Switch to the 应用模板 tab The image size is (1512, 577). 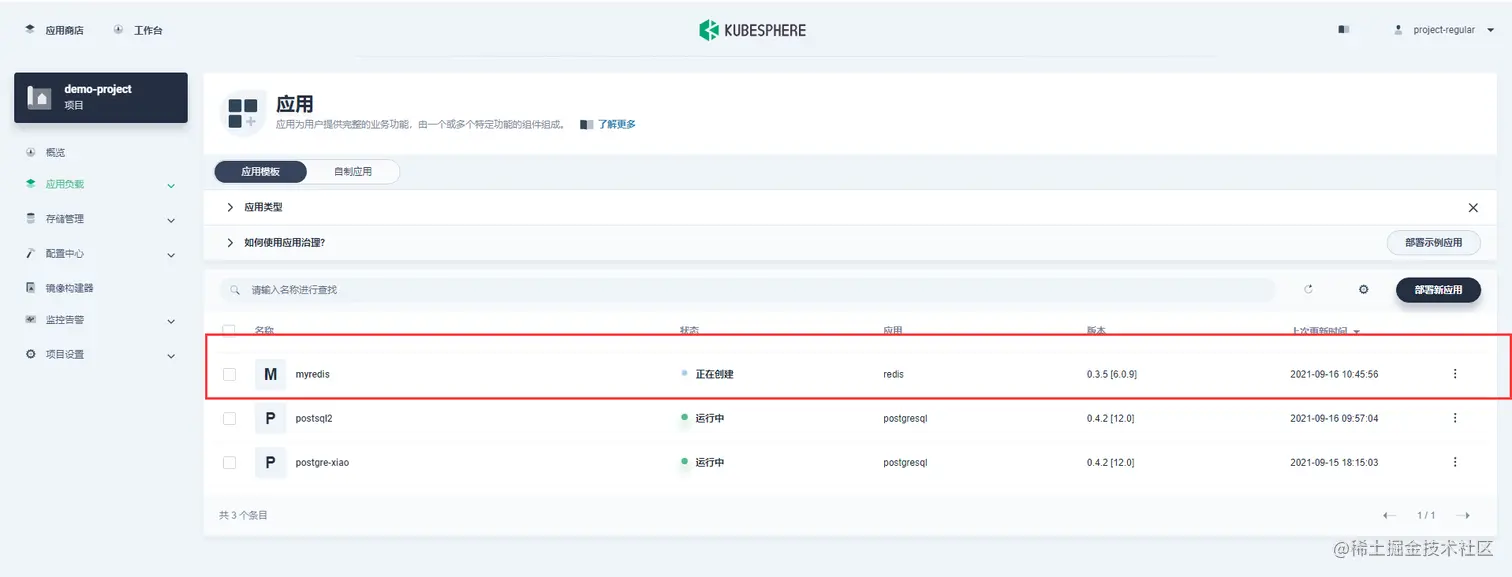click(x=260, y=172)
